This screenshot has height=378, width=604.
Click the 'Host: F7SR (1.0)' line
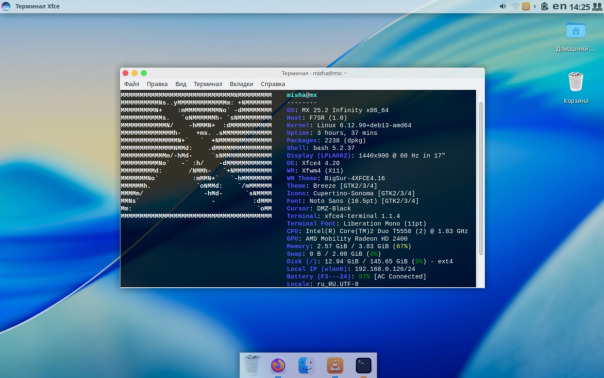click(317, 118)
